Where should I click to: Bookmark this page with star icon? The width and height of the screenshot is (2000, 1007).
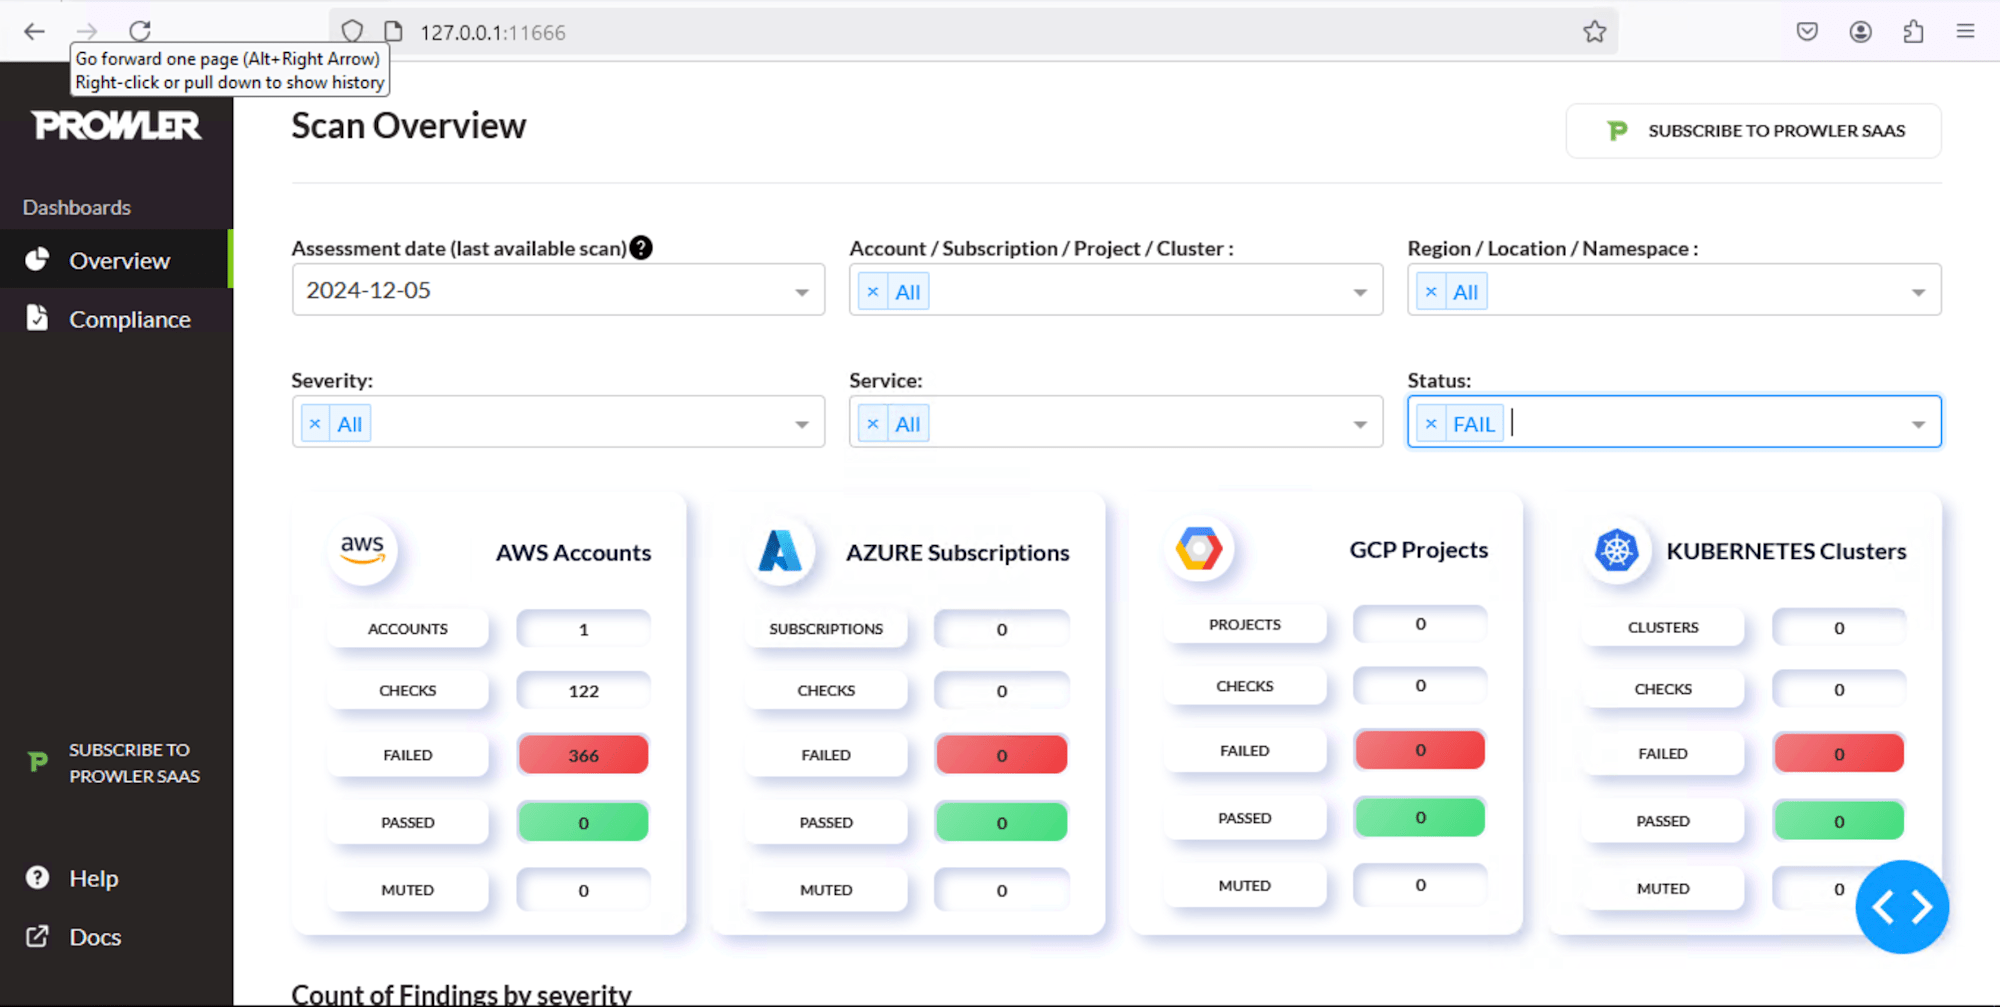1594,32
